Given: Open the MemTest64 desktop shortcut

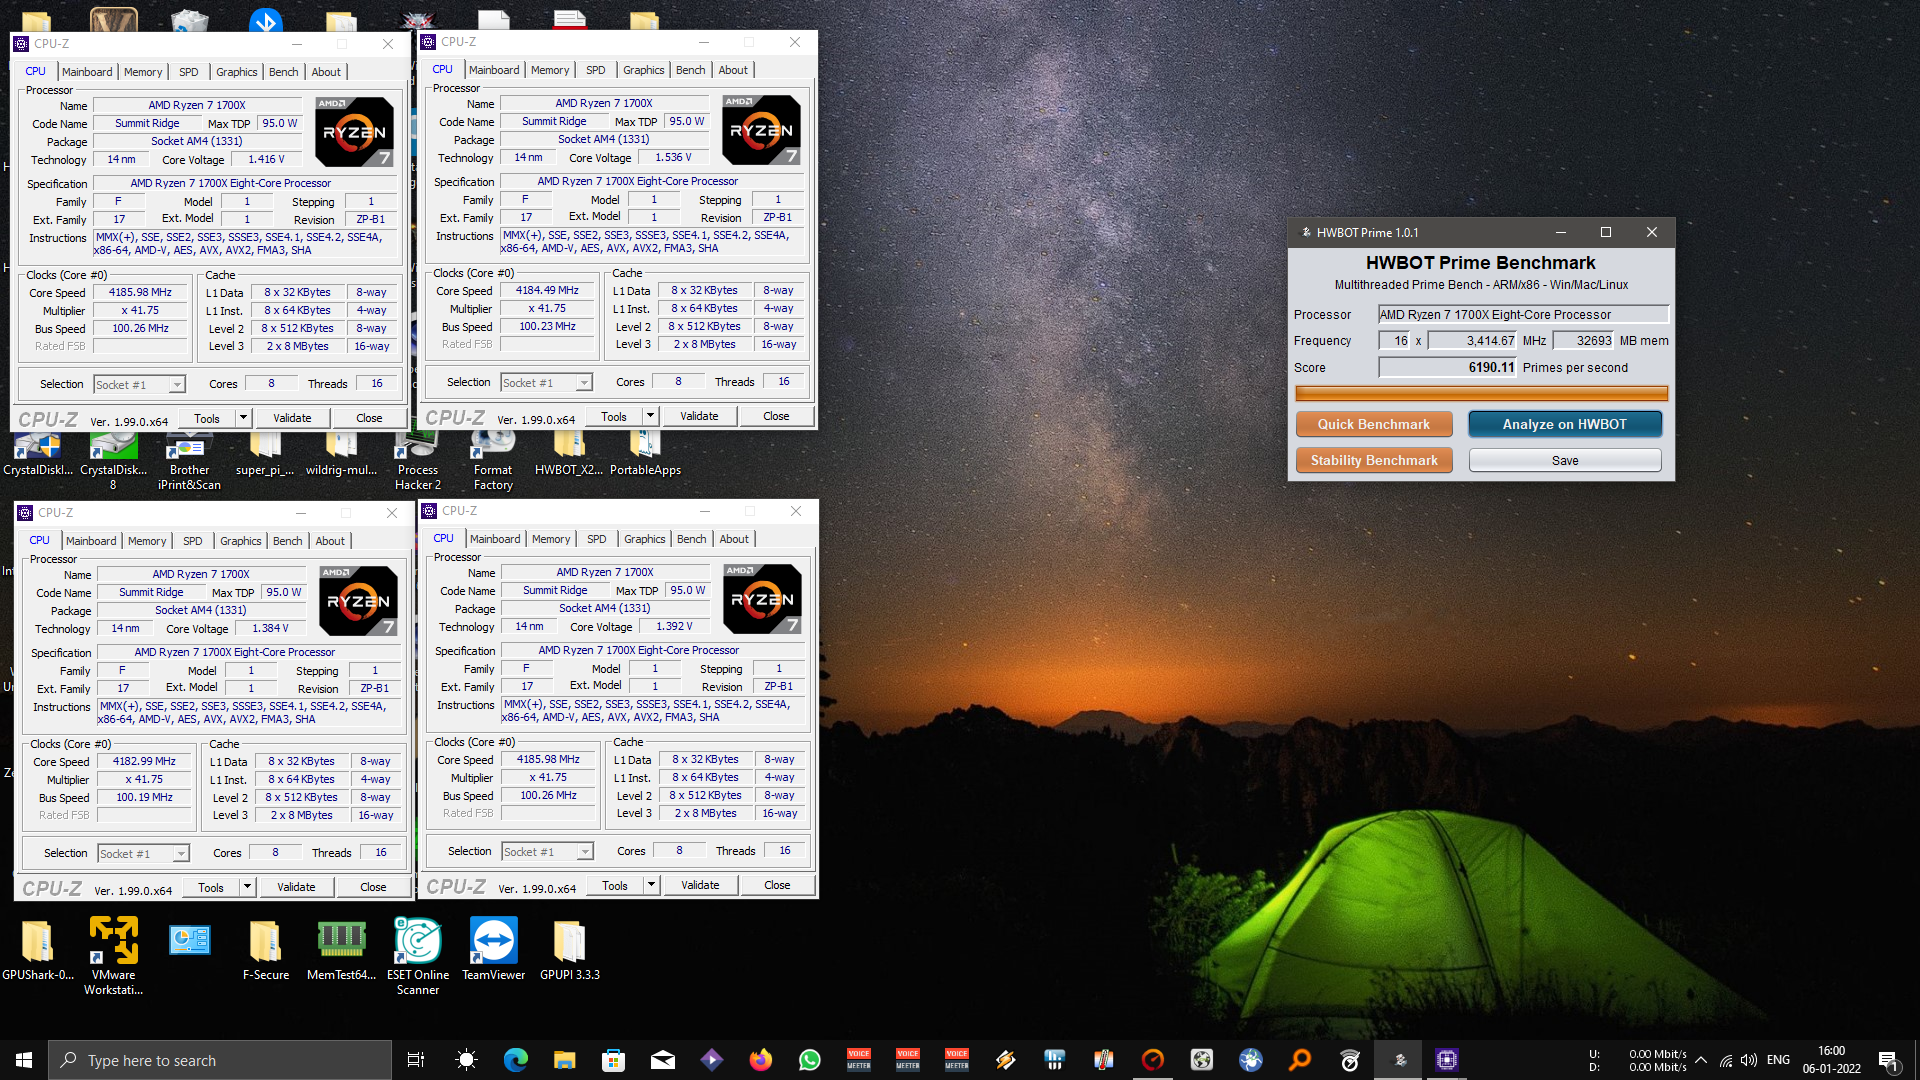Looking at the screenshot, I should (341, 949).
